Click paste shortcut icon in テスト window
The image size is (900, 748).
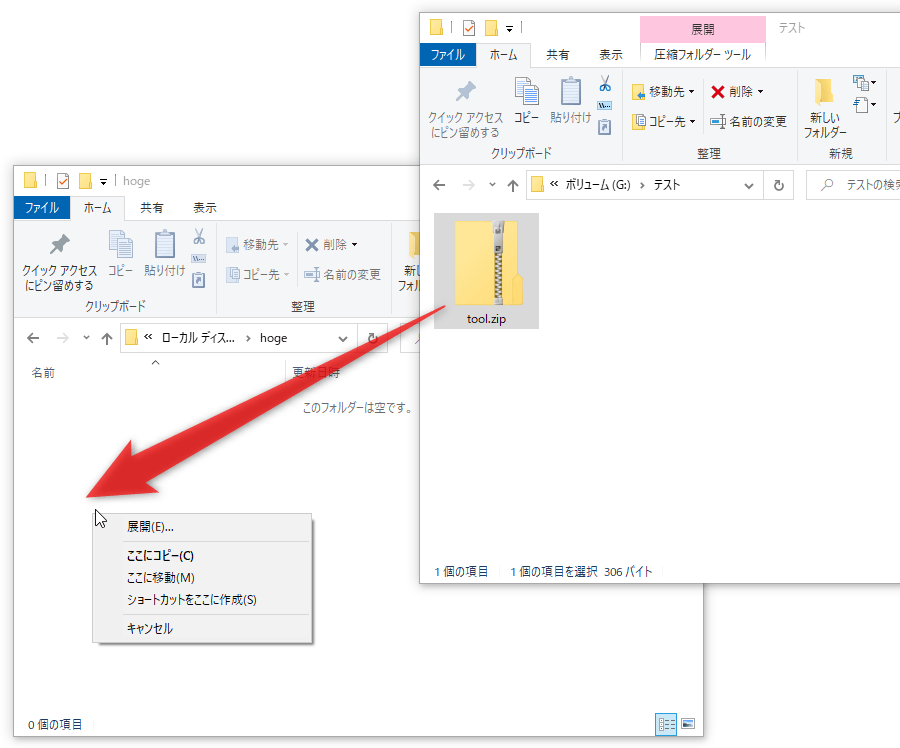coord(605,127)
